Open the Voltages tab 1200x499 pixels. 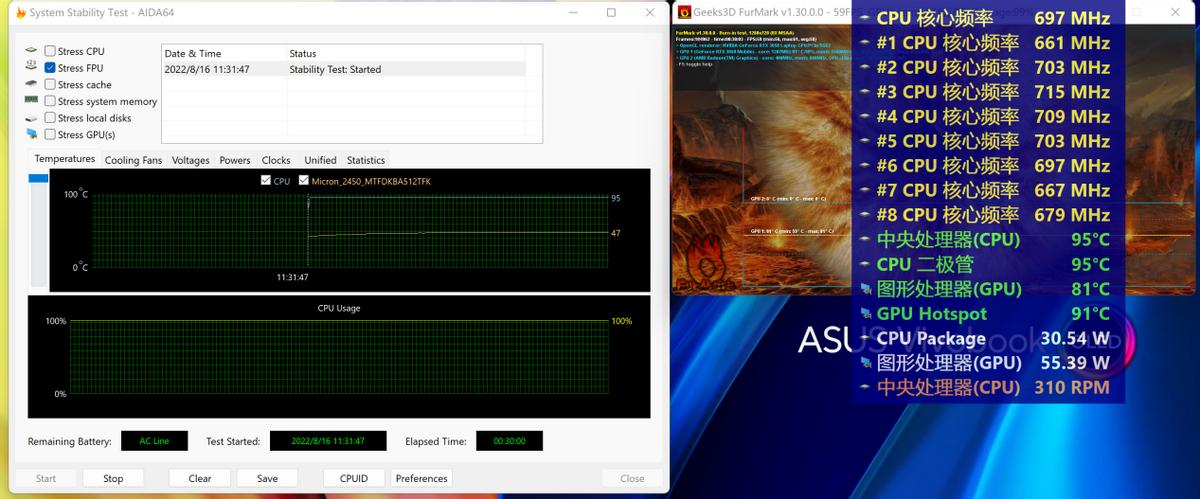190,160
